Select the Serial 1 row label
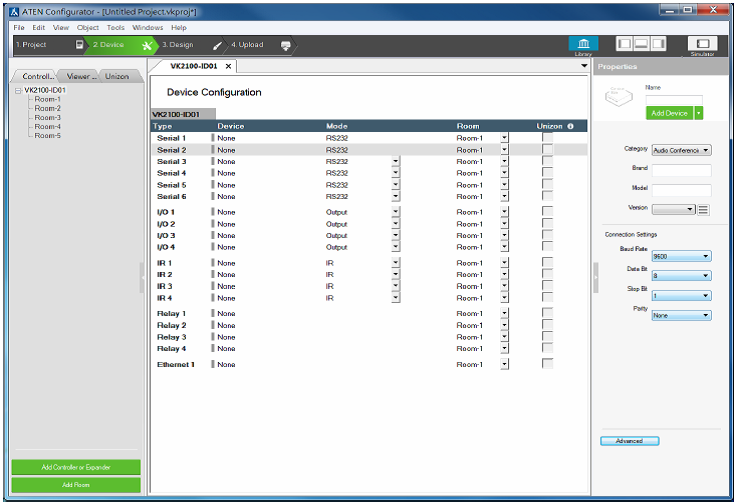The width and height of the screenshot is (736, 504). pos(171,138)
